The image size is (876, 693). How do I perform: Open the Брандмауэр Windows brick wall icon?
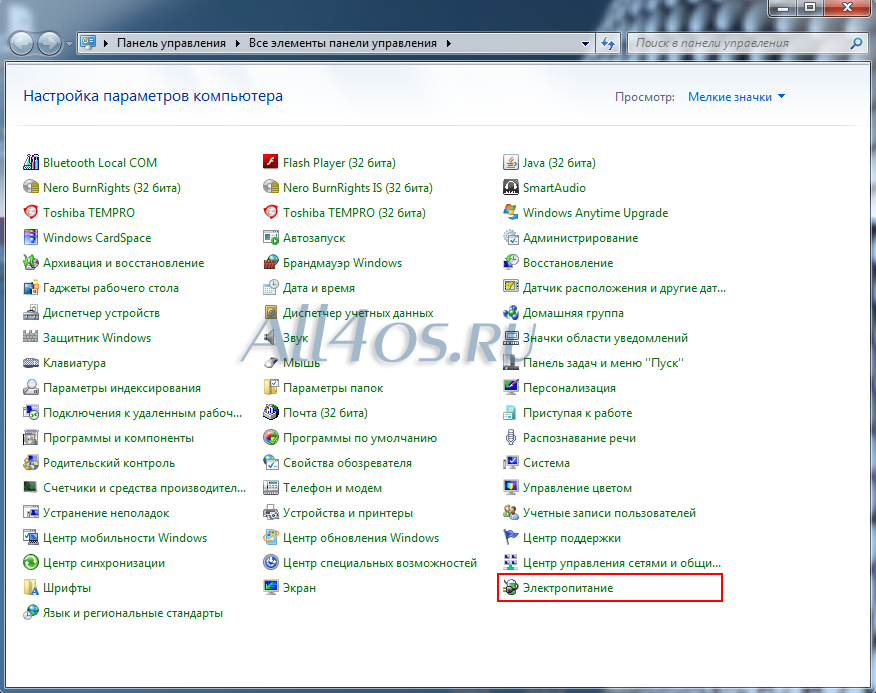coord(270,263)
